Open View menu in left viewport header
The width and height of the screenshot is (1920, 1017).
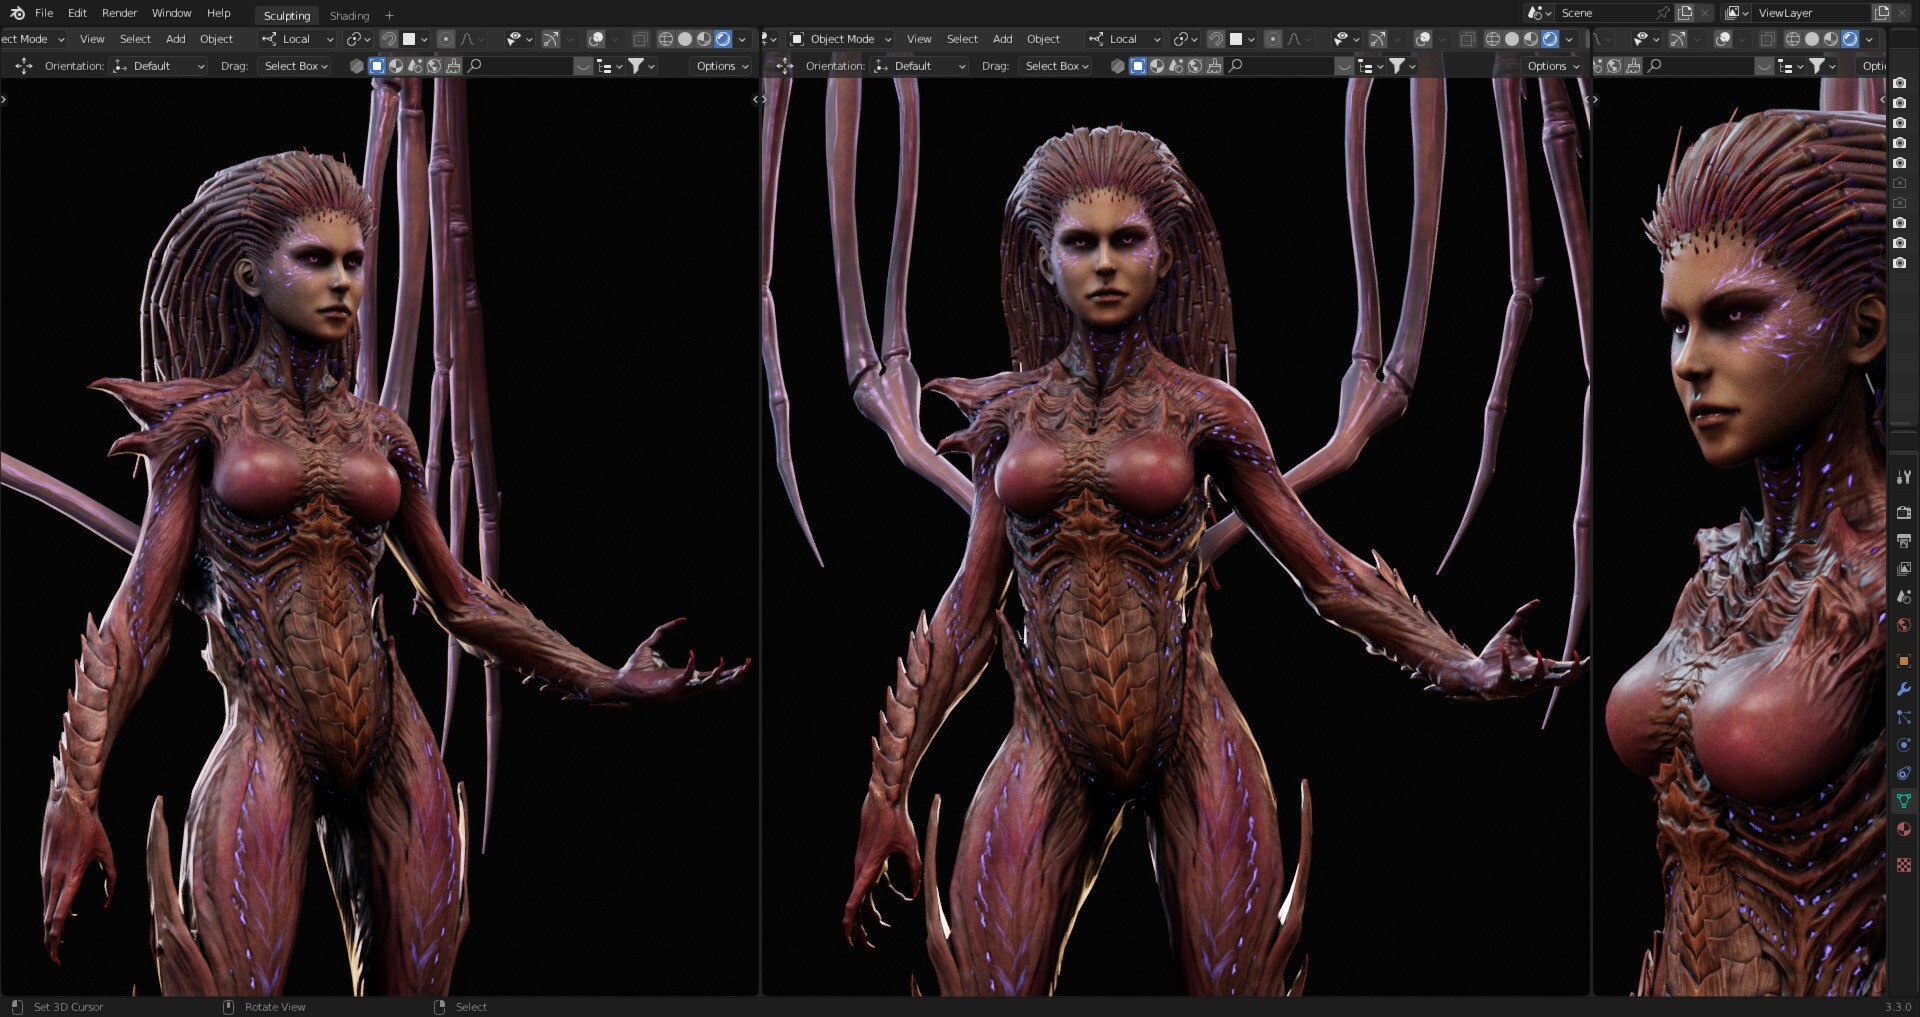click(92, 39)
